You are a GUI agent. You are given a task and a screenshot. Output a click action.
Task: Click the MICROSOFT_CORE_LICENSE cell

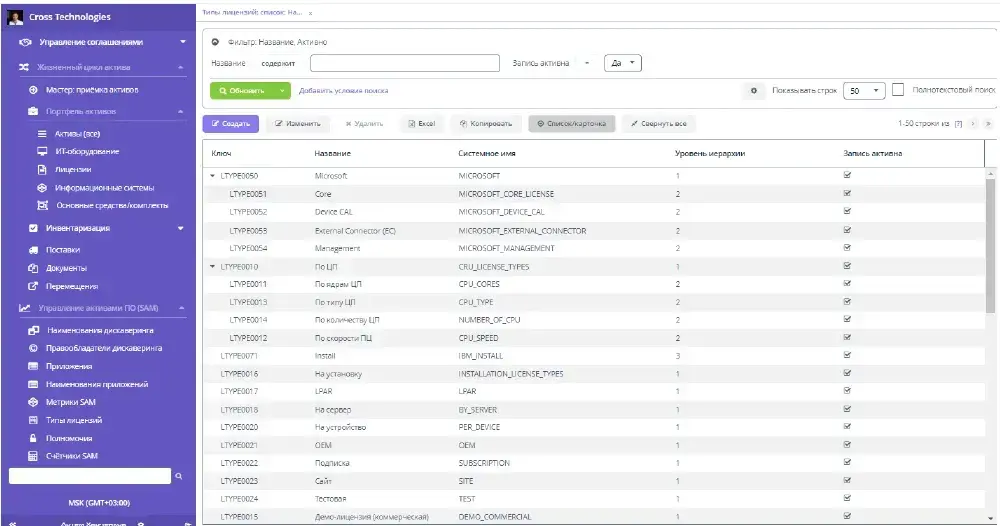(x=506, y=194)
